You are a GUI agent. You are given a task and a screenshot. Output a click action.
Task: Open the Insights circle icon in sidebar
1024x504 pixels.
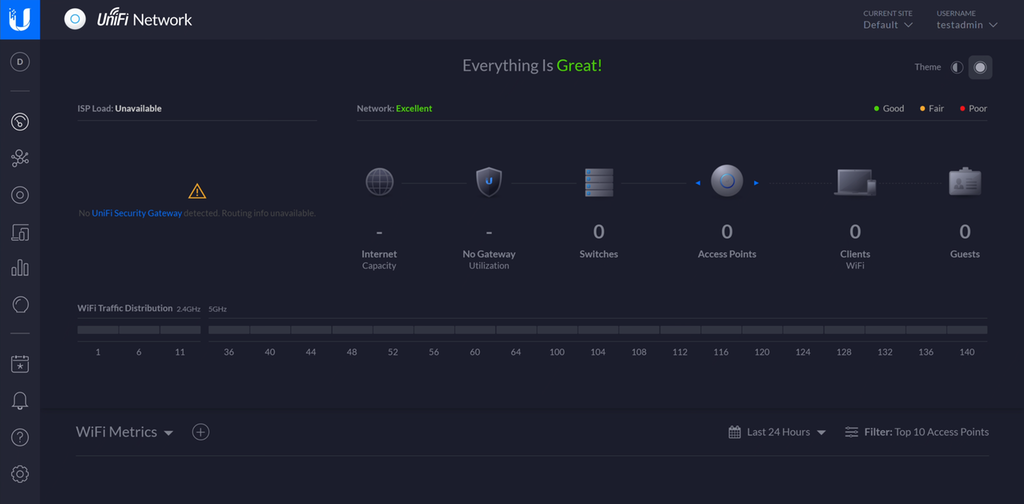coord(20,304)
